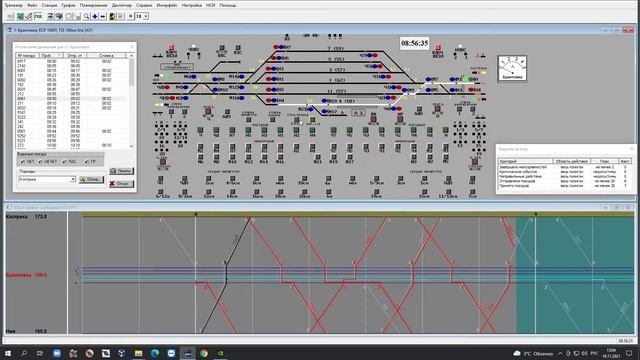Open Windows taskbar search
This screenshot has width=640, height=360.
click(24, 353)
